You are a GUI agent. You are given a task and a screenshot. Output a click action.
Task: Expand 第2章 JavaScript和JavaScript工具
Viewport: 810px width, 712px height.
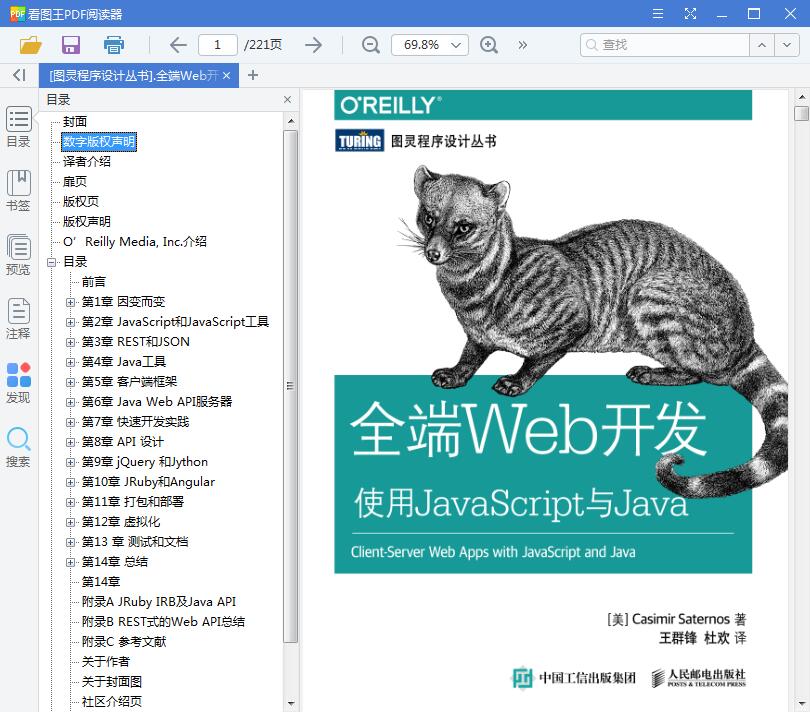point(70,322)
